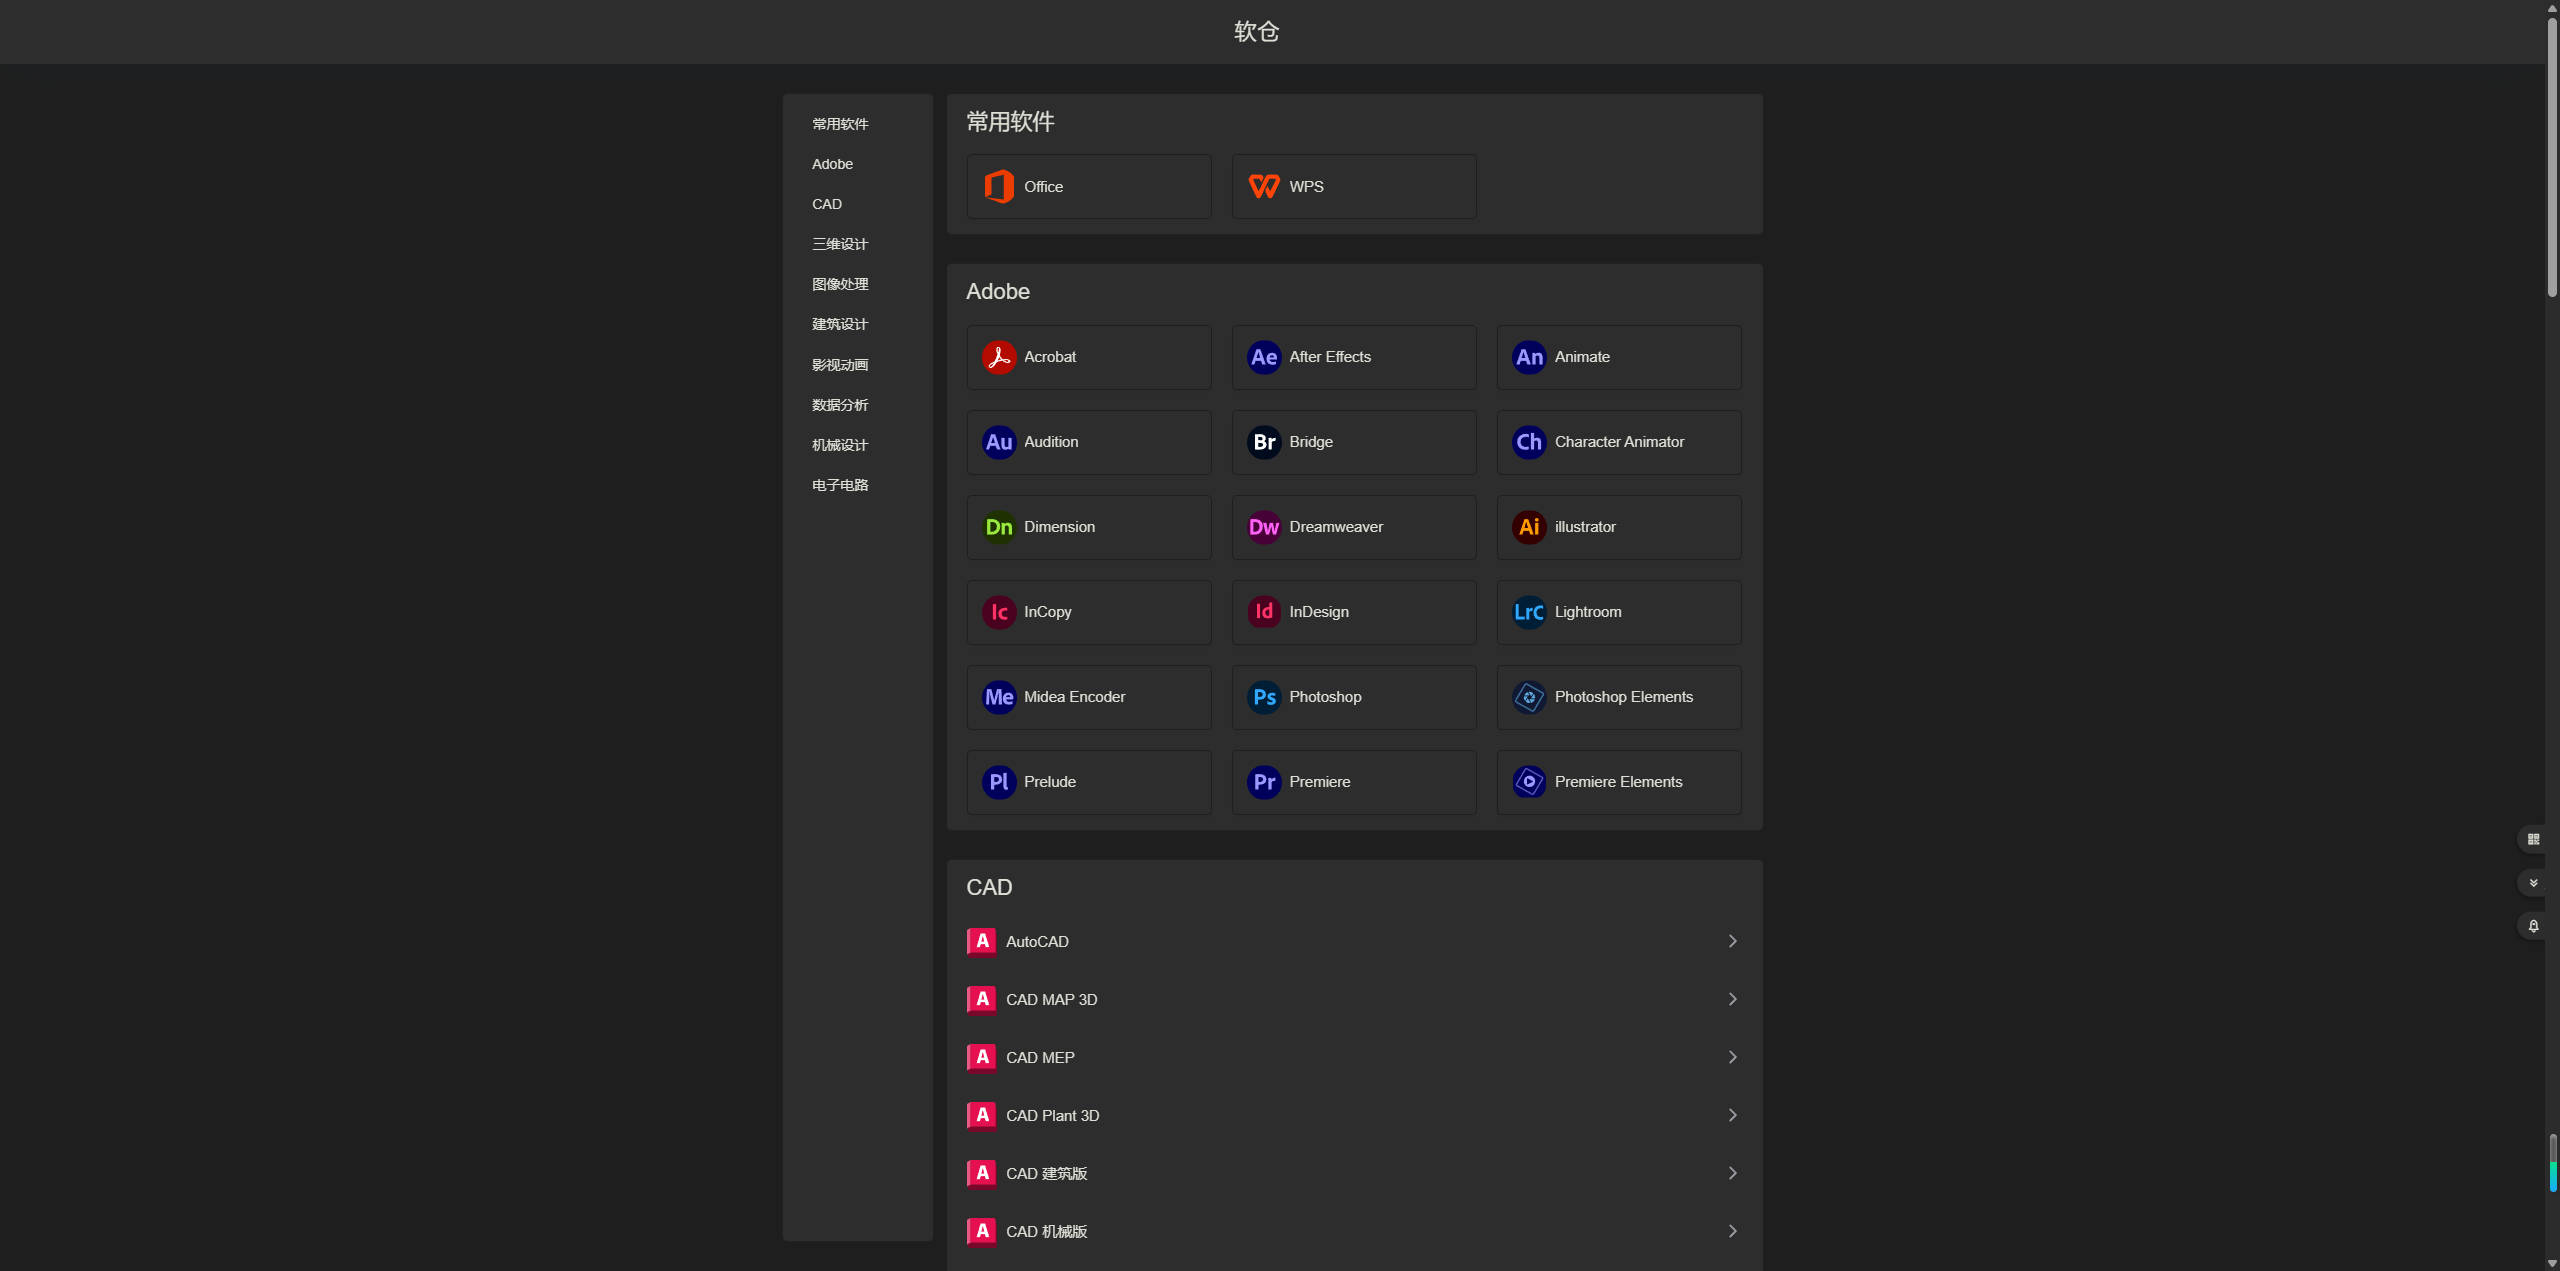Click the Photoshop Ps icon
This screenshot has height=1271, width=2560.
pyautogui.click(x=1264, y=697)
